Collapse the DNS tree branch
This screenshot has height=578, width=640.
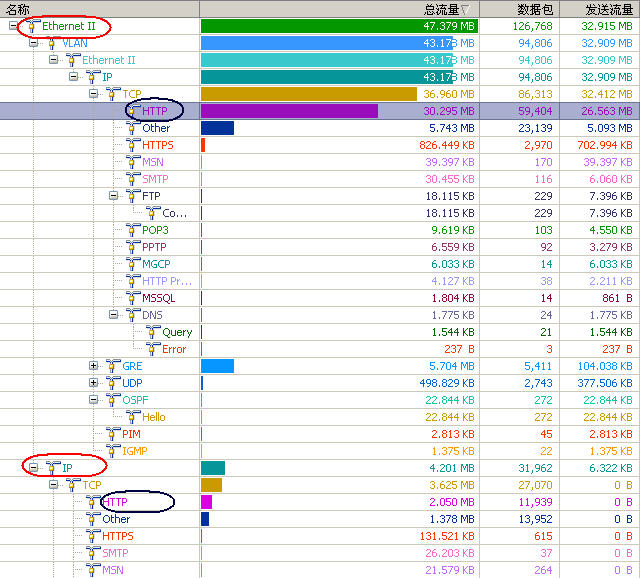114,315
